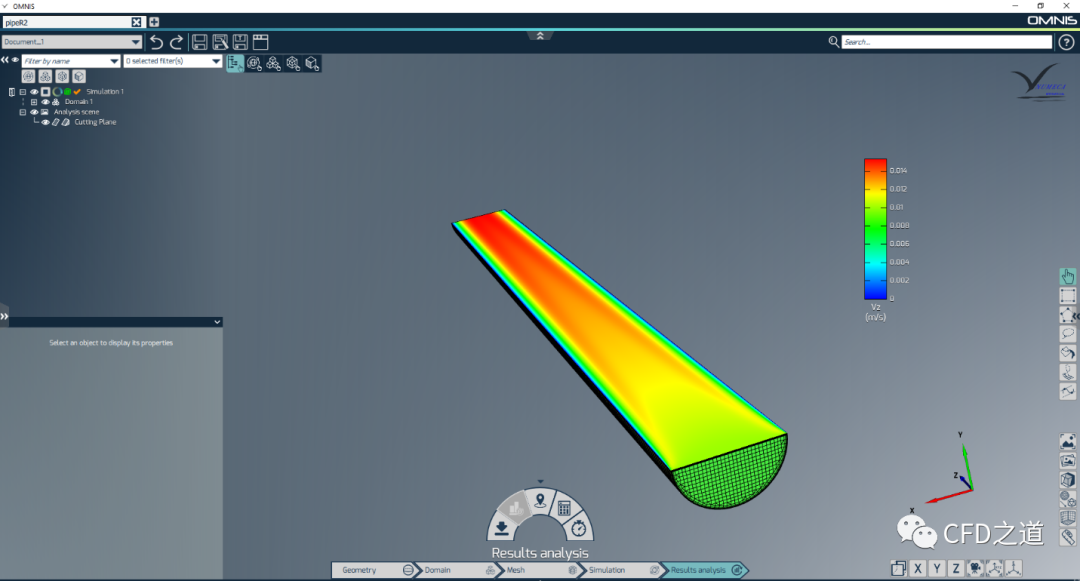Click the curve plot tool icon
1080x581 pixels.
click(1068, 392)
